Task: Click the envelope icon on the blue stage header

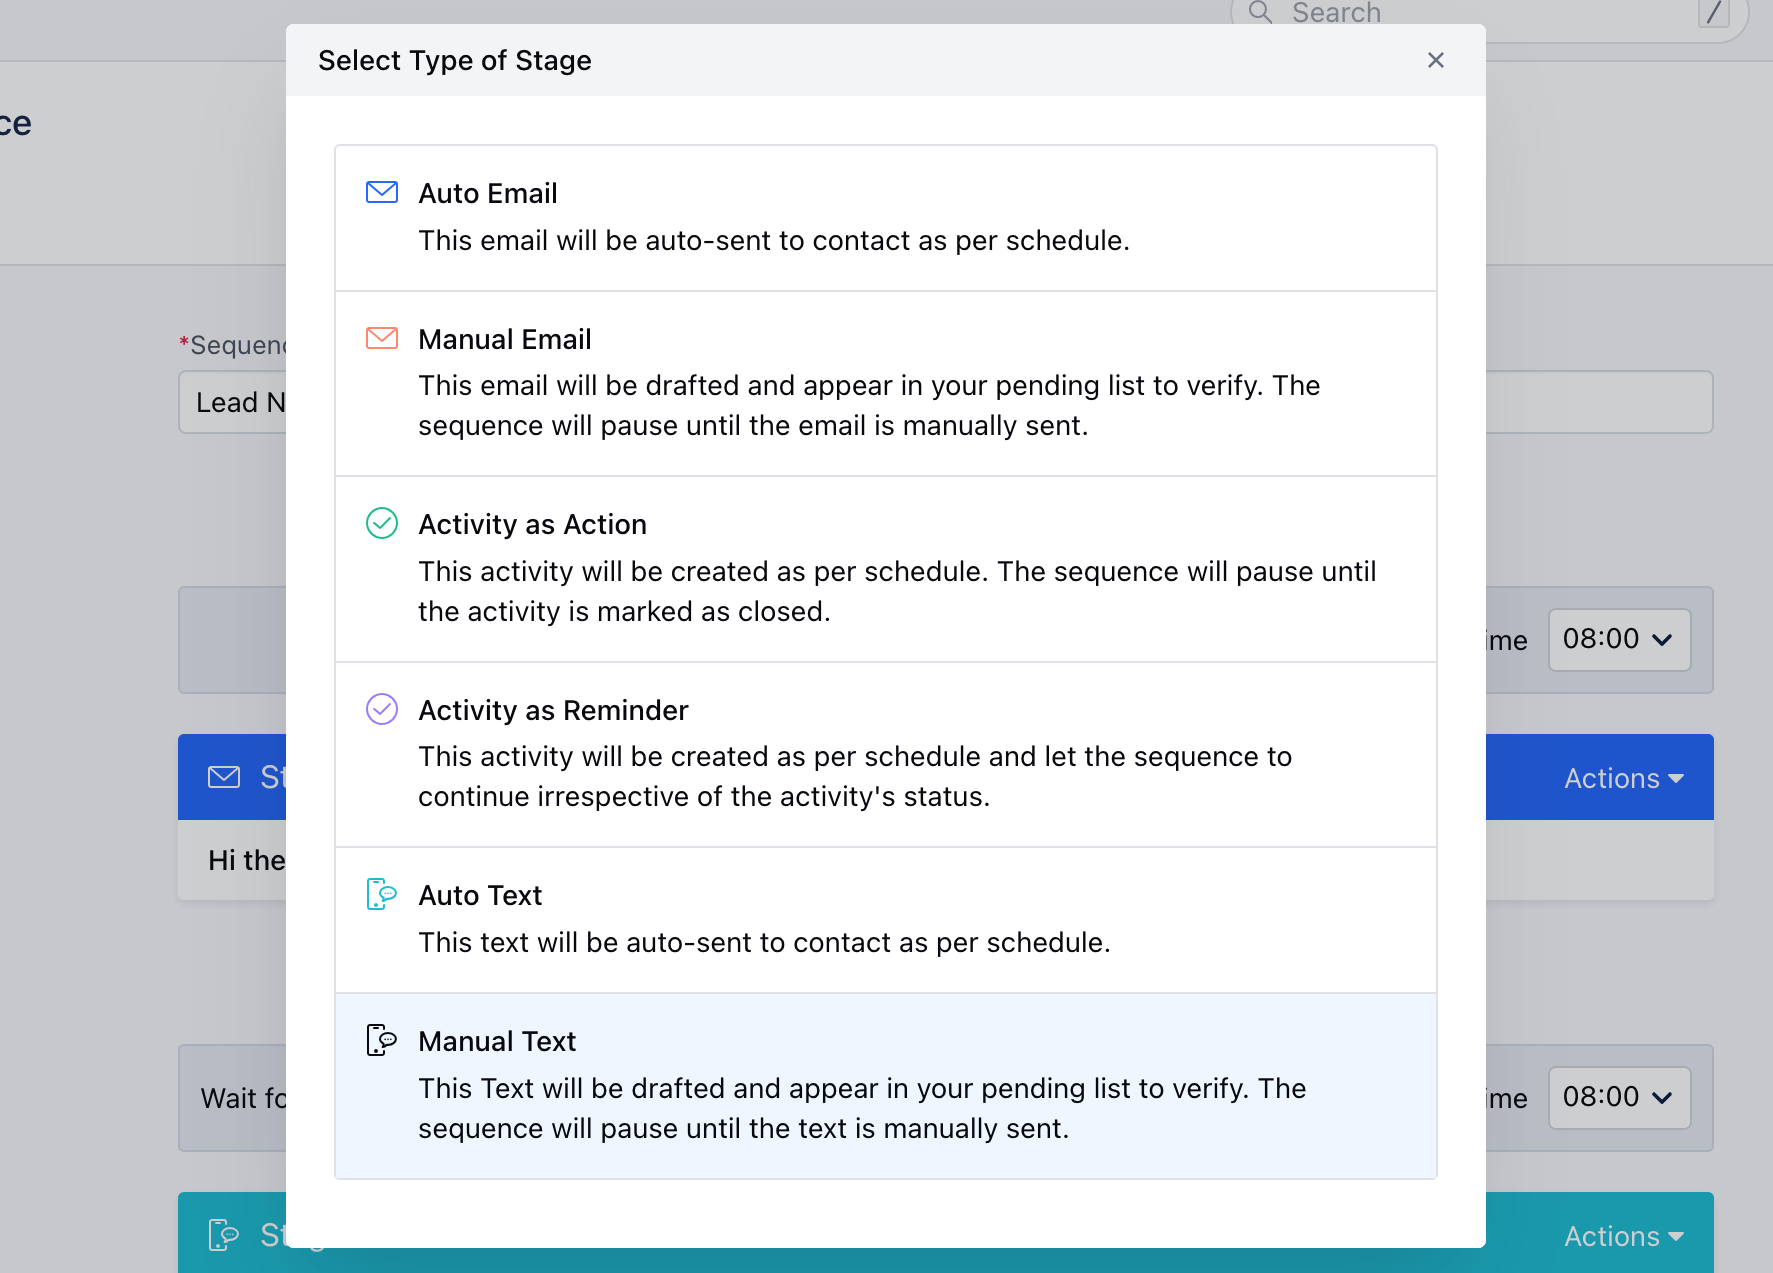Action: click(x=224, y=777)
